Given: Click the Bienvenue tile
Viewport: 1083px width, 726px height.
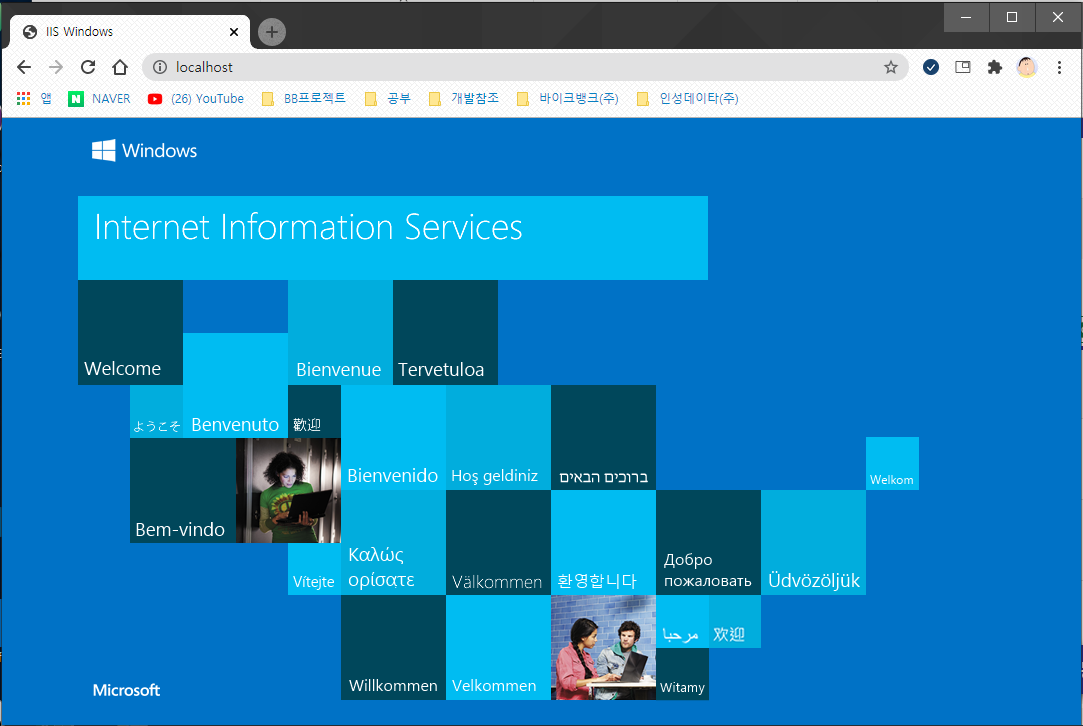Looking at the screenshot, I should click(341, 332).
